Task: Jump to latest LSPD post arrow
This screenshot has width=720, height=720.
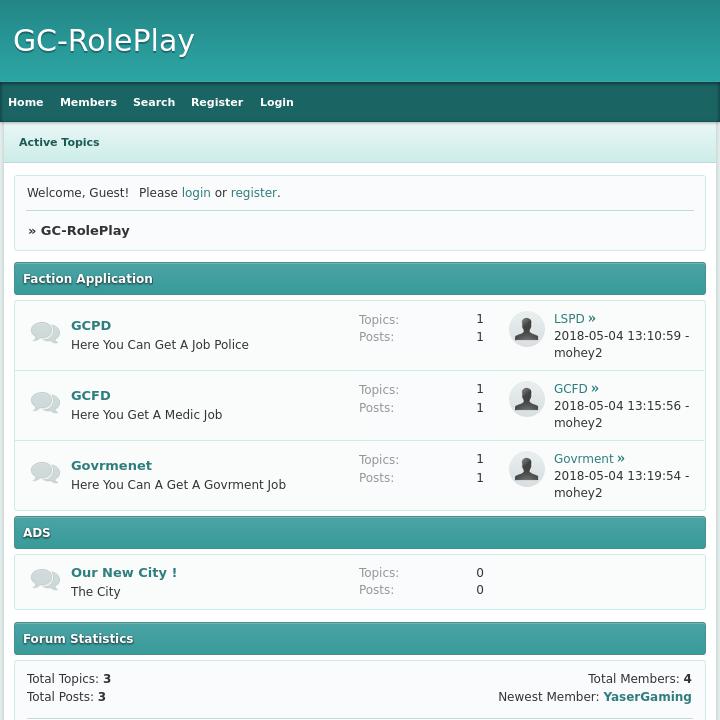Action: click(x=592, y=319)
